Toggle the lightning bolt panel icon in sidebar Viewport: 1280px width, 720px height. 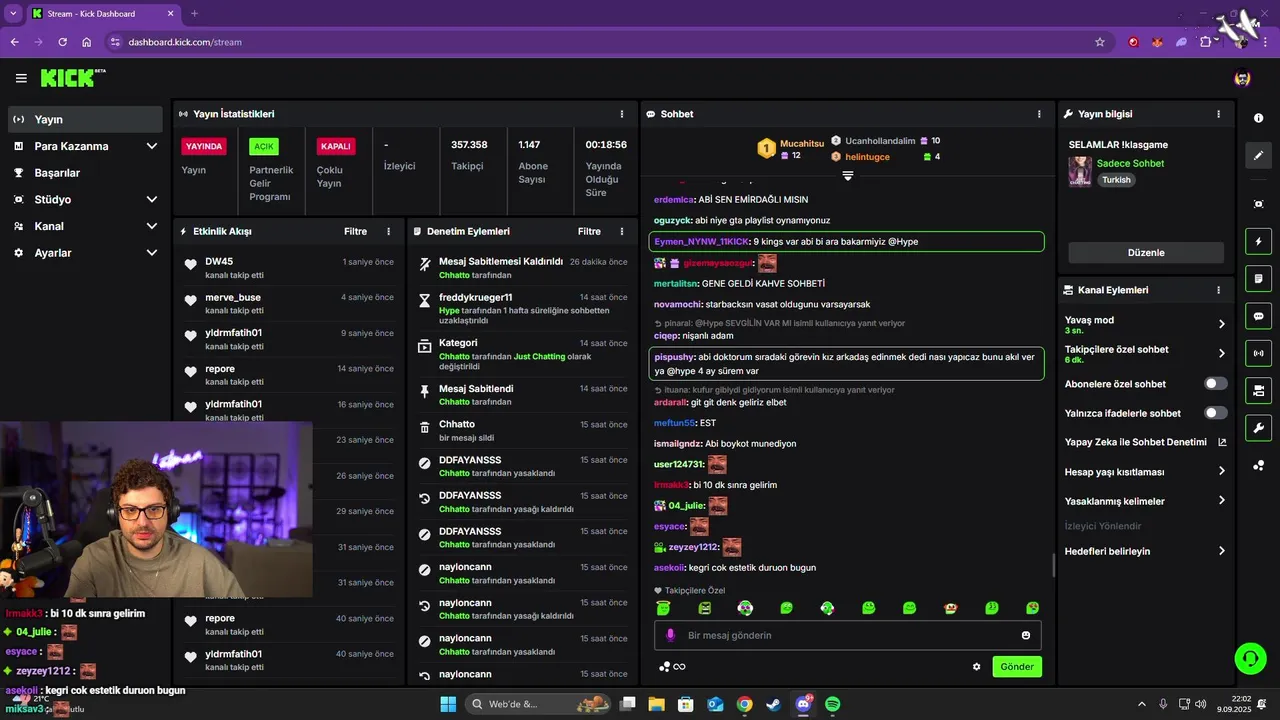(x=1258, y=242)
